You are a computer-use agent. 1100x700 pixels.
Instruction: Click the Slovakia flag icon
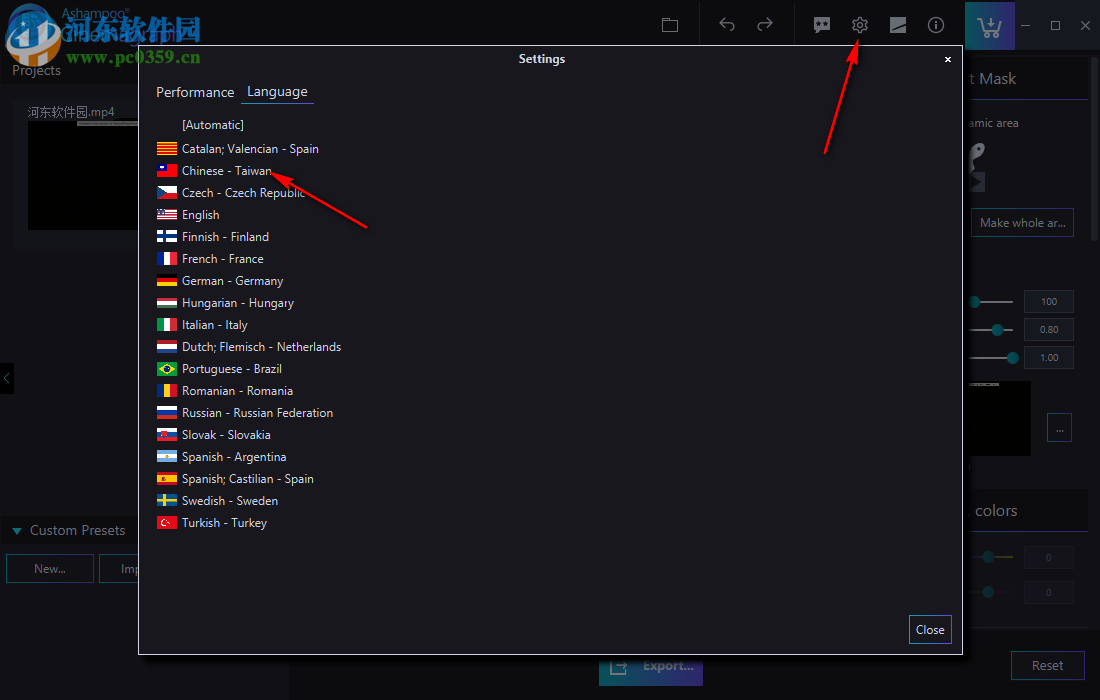[x=166, y=435]
